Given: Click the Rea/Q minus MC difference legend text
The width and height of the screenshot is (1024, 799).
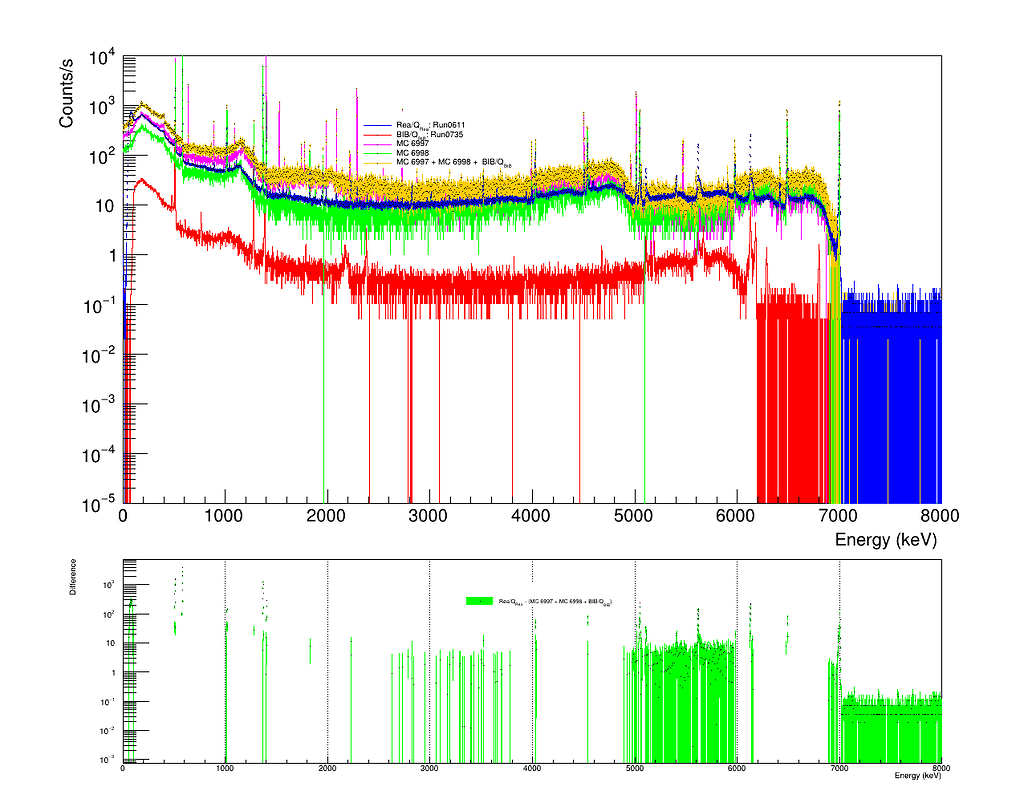Looking at the screenshot, I should point(555,602).
